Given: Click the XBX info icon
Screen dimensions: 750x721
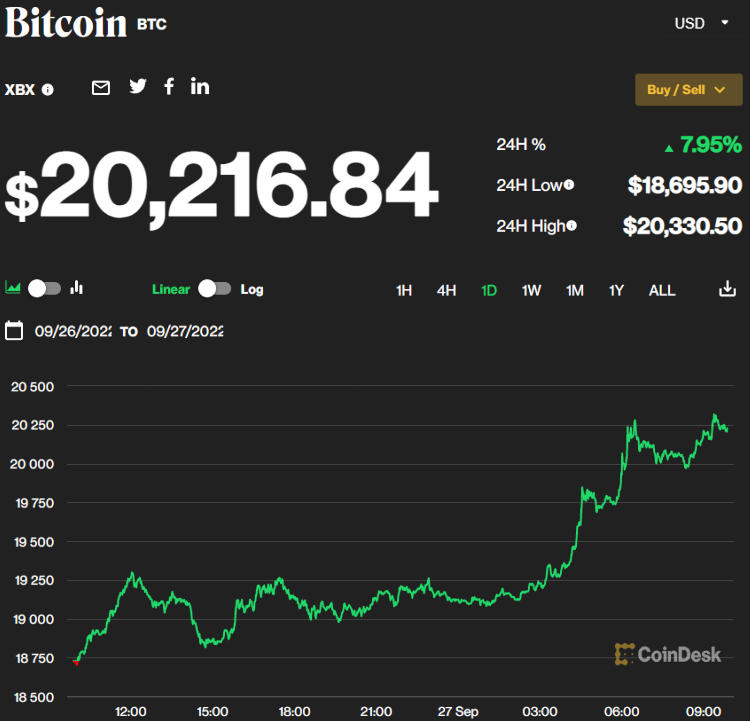Looking at the screenshot, I should [x=48, y=90].
